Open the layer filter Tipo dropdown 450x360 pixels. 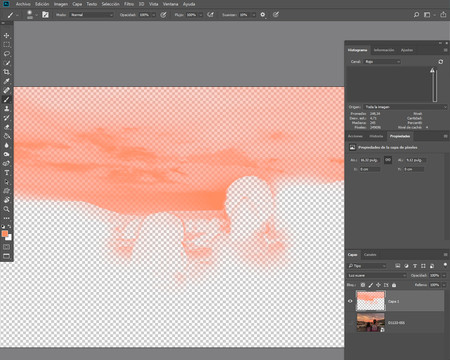[x=367, y=266]
